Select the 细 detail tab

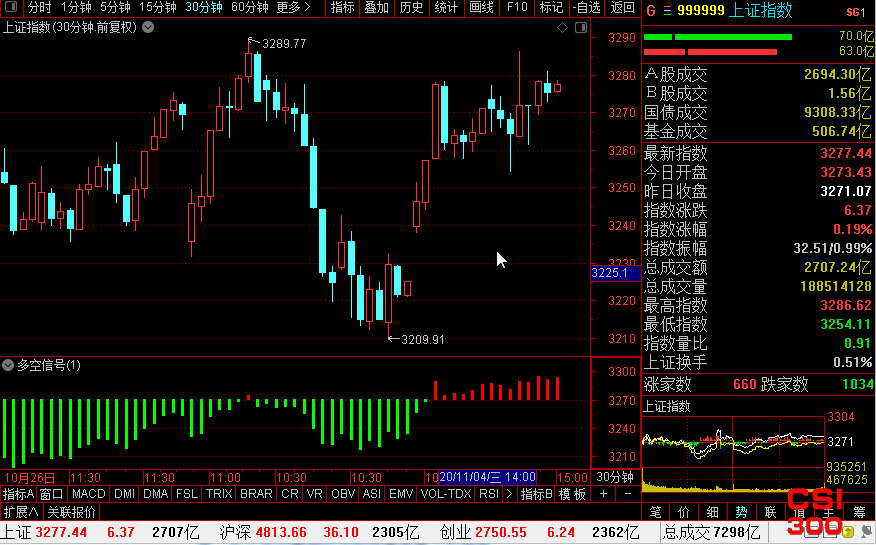tap(712, 511)
